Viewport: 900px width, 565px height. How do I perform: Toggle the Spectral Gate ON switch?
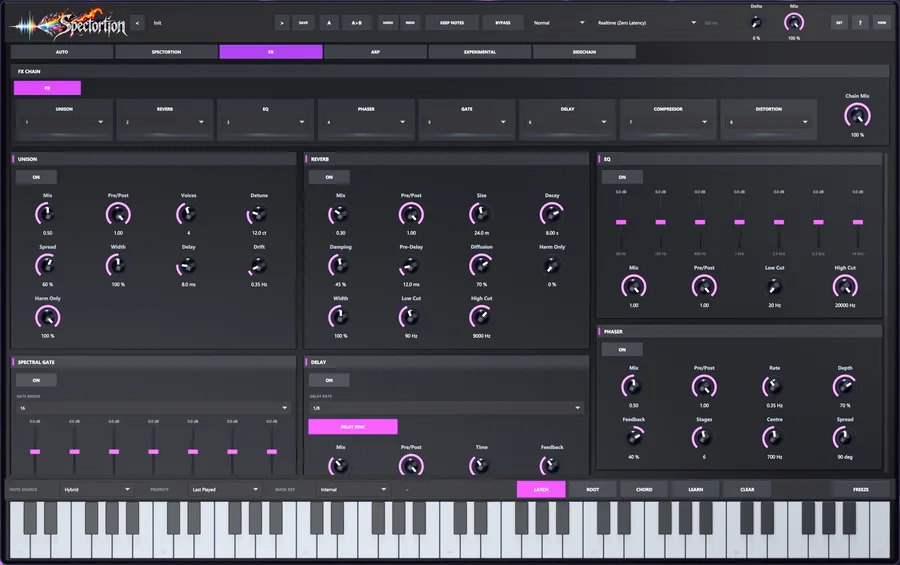(36, 380)
